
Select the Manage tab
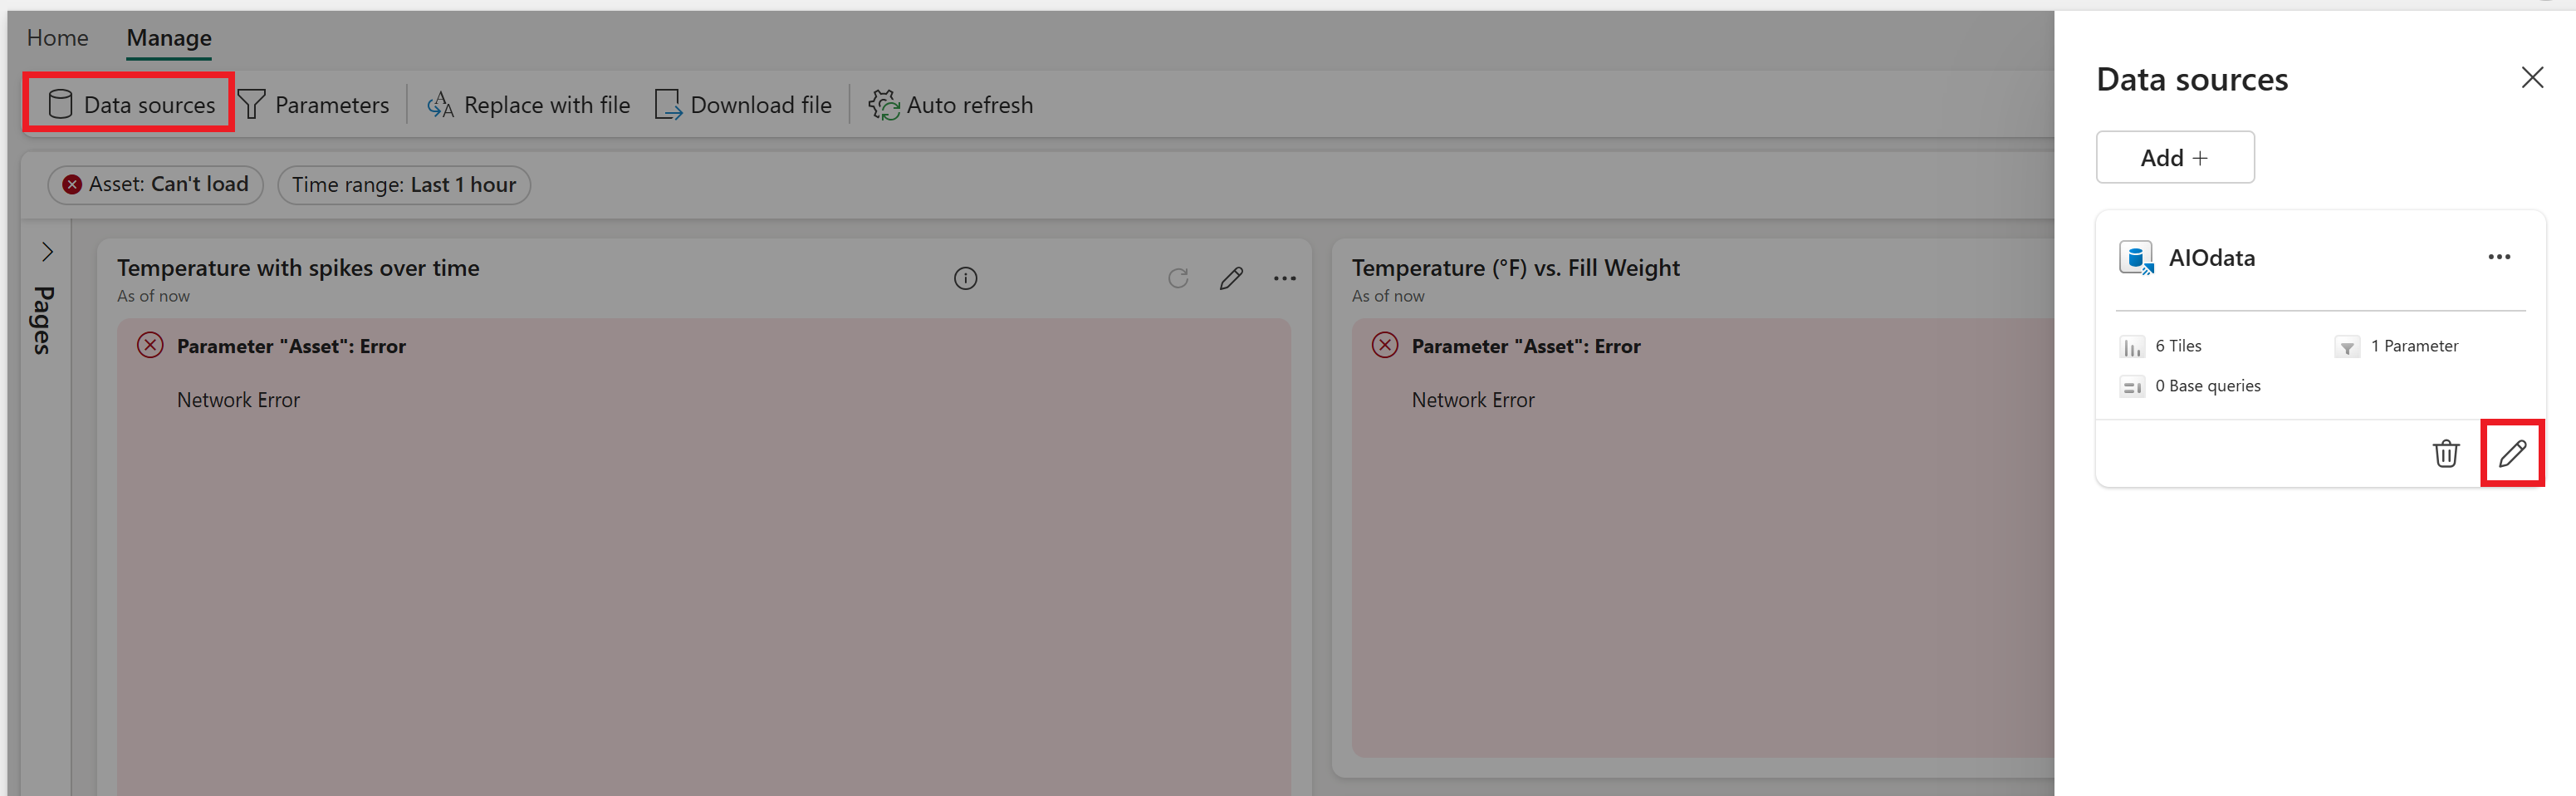coord(167,37)
